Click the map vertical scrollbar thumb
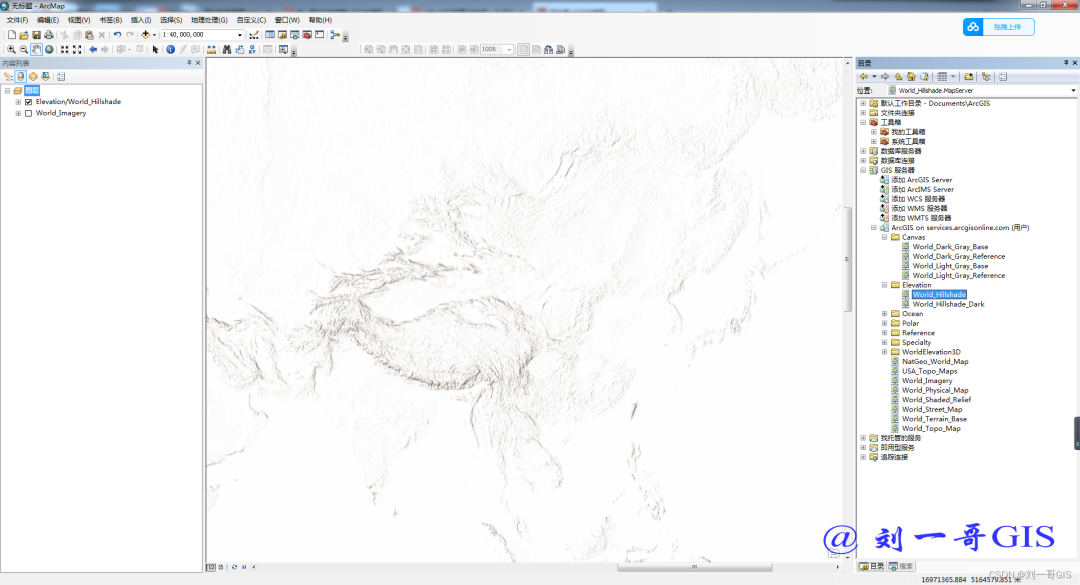The height and width of the screenshot is (585, 1080). (x=847, y=259)
